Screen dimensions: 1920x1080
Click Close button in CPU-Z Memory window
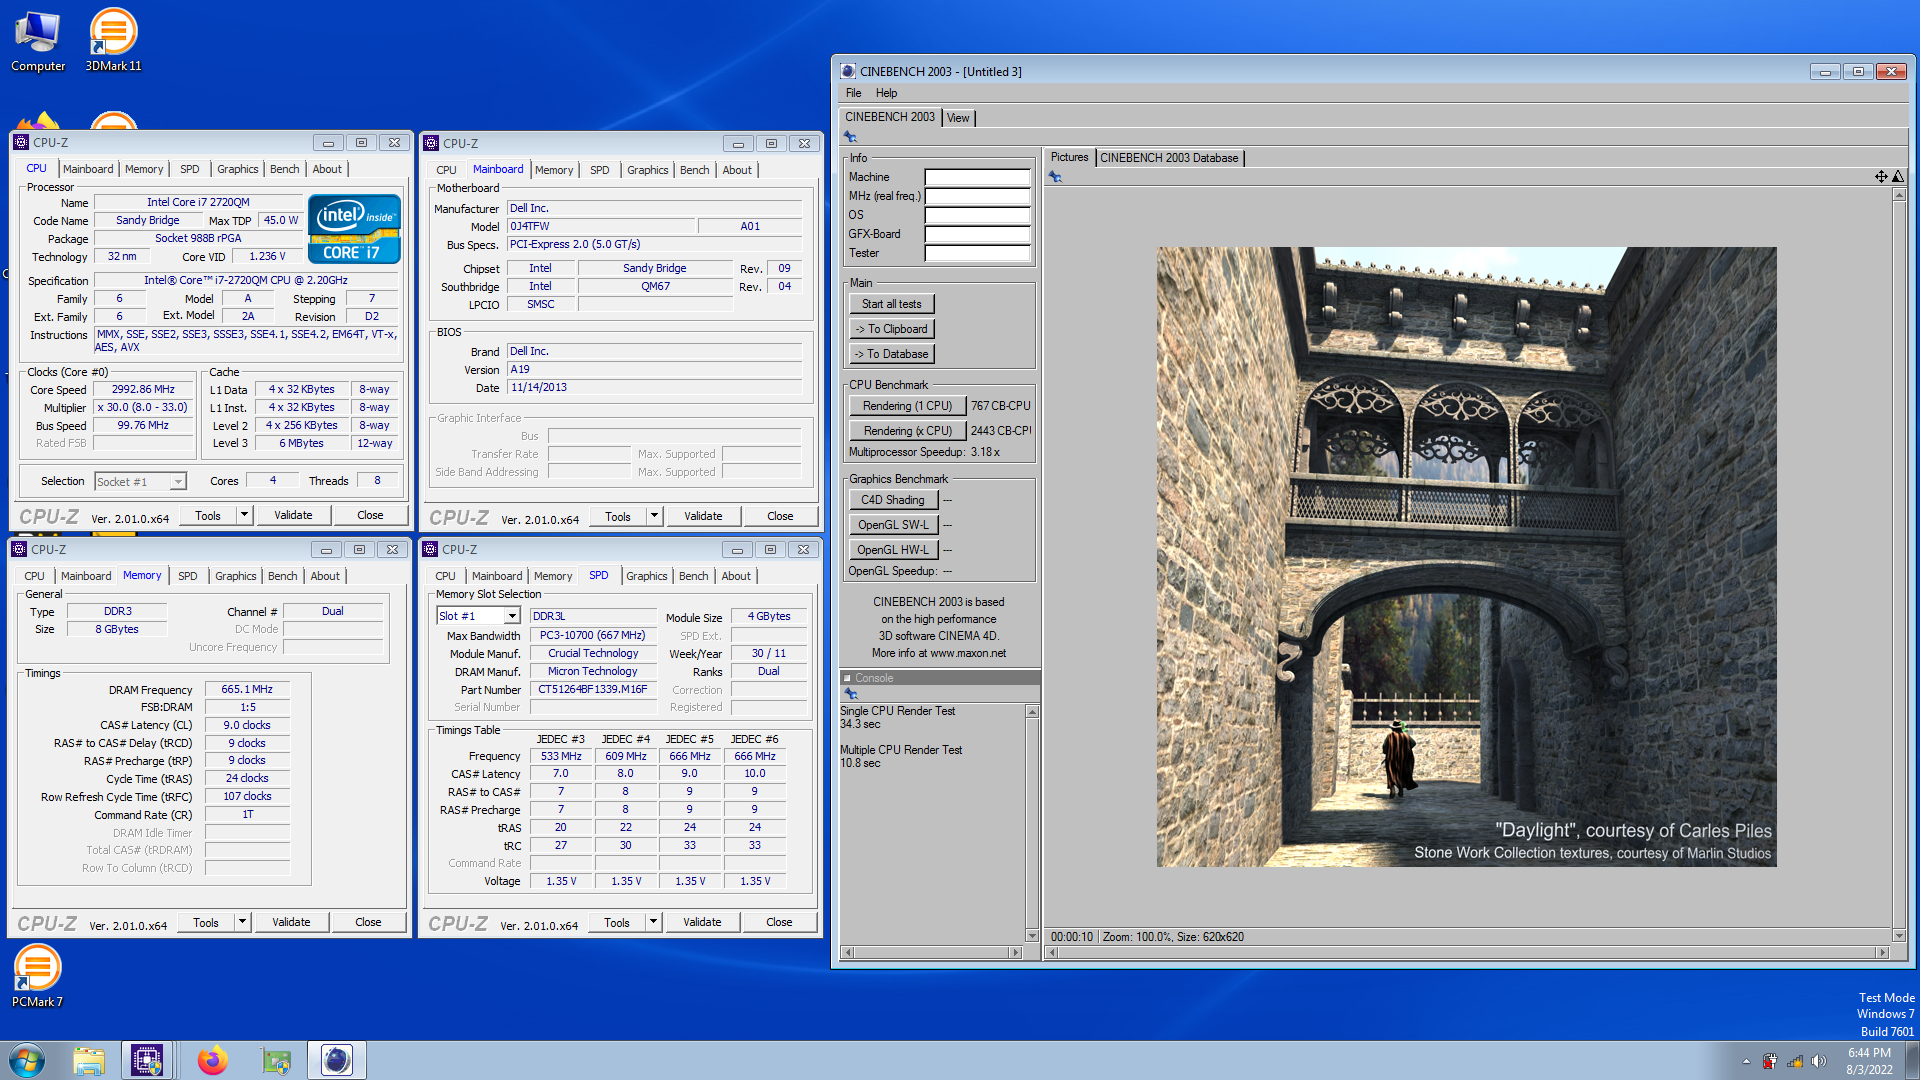[368, 922]
